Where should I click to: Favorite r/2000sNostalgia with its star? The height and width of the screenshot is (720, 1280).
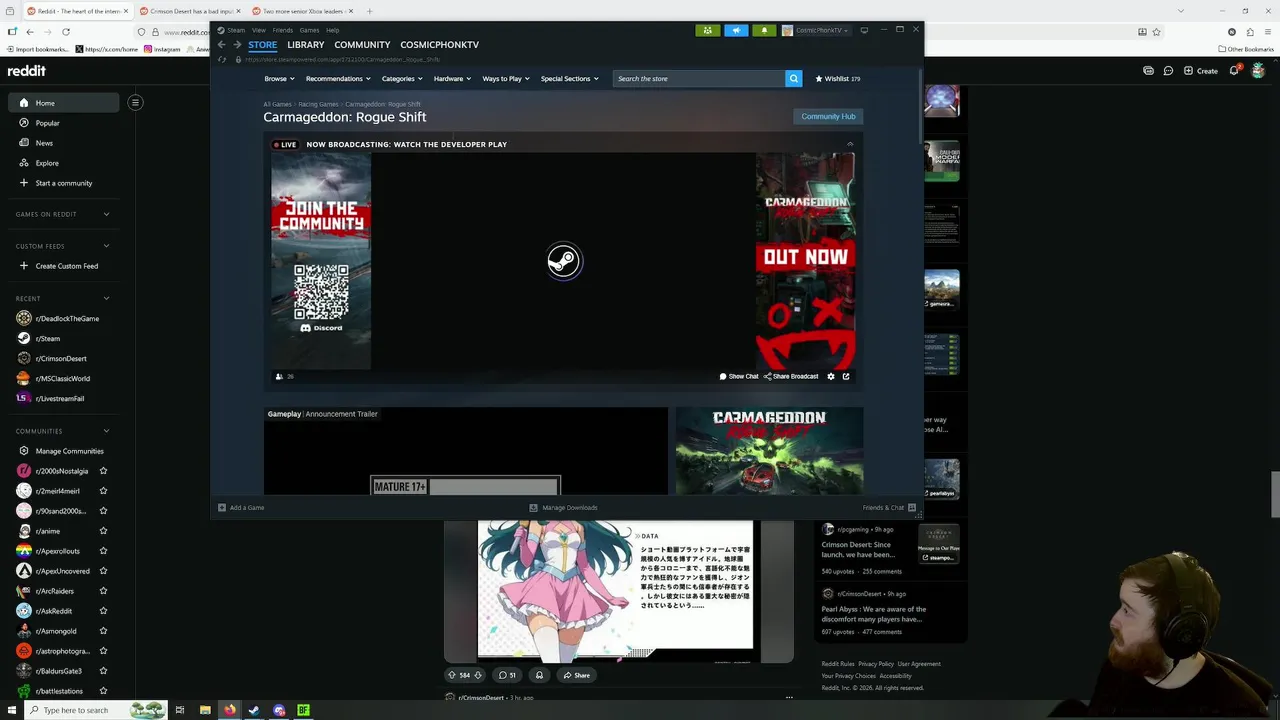[x=103, y=471]
